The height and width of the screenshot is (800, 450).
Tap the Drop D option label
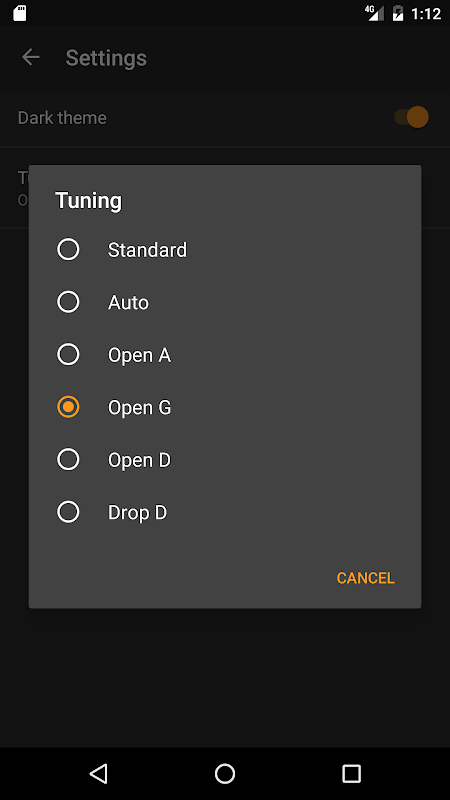137,513
